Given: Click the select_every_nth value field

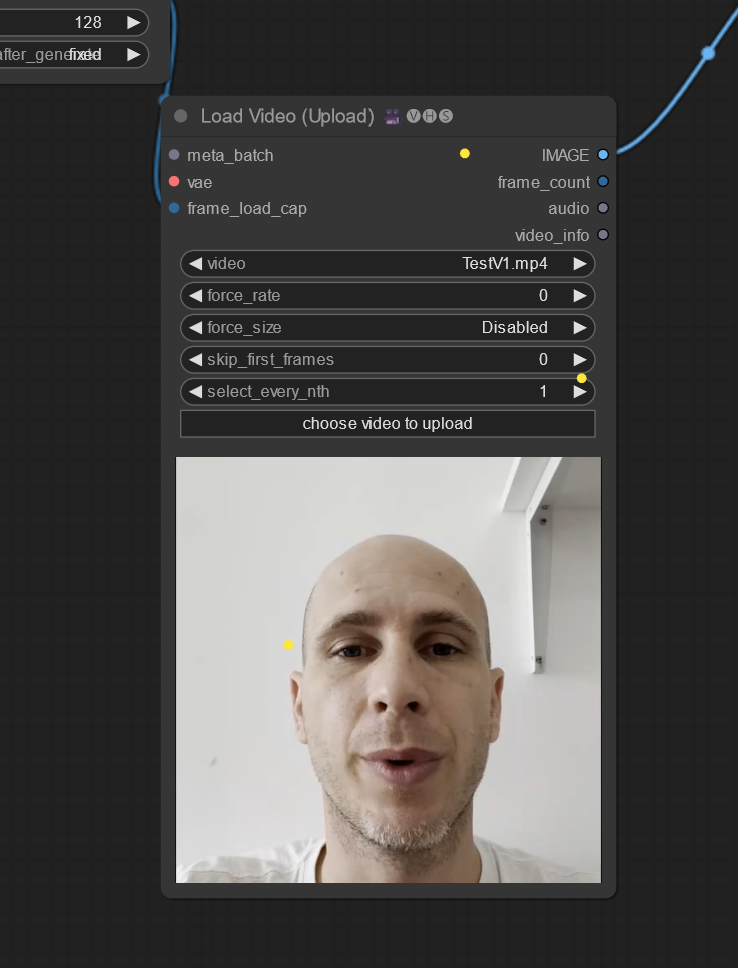Looking at the screenshot, I should click(388, 392).
